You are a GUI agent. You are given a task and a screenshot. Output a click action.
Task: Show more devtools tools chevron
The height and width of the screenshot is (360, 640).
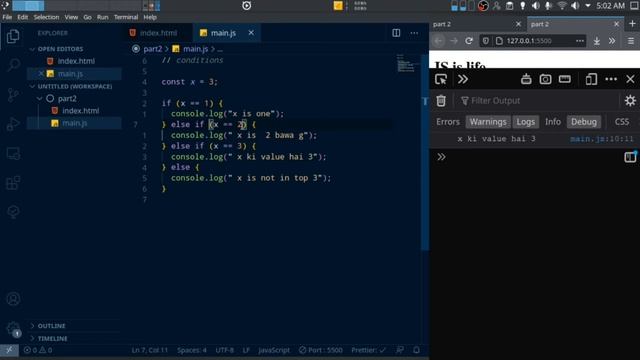[462, 79]
